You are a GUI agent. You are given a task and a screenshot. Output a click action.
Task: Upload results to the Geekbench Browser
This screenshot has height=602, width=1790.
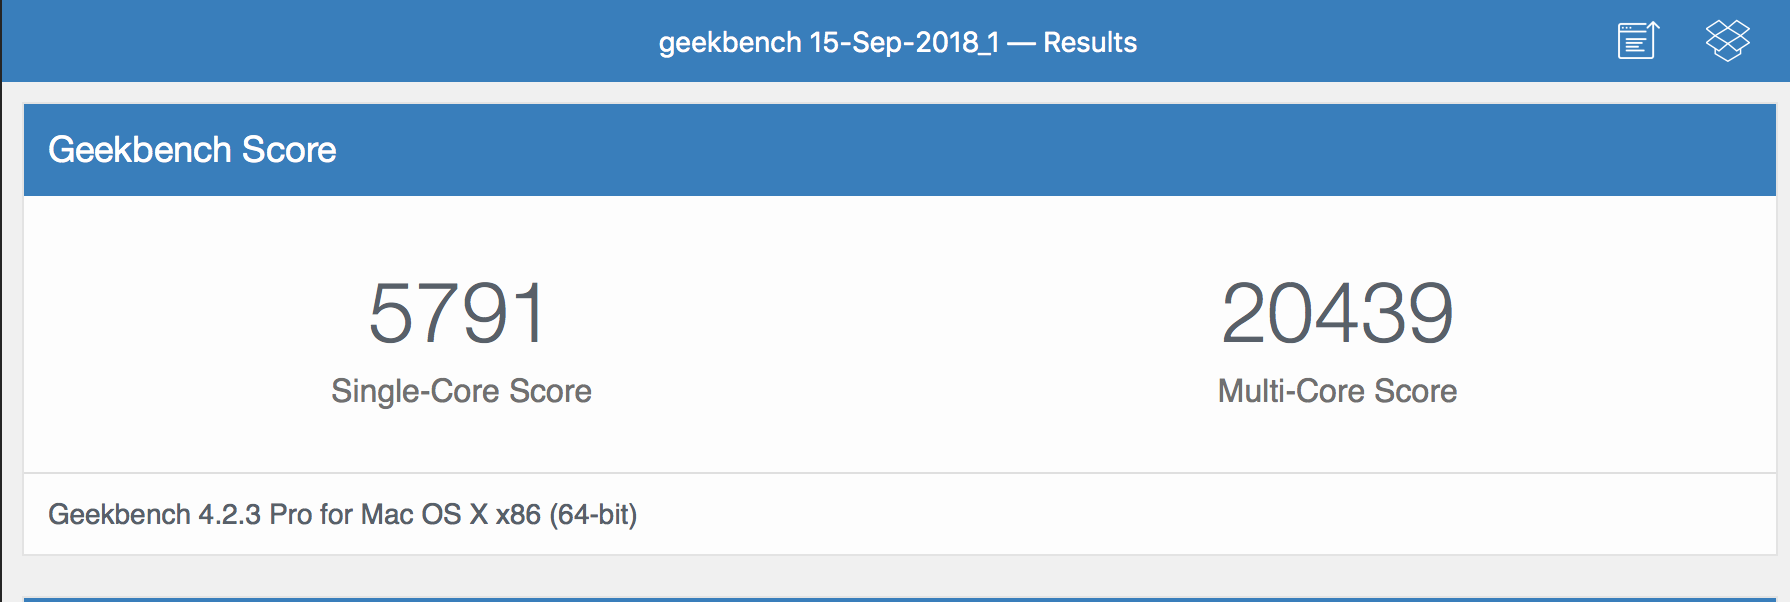click(x=1638, y=41)
